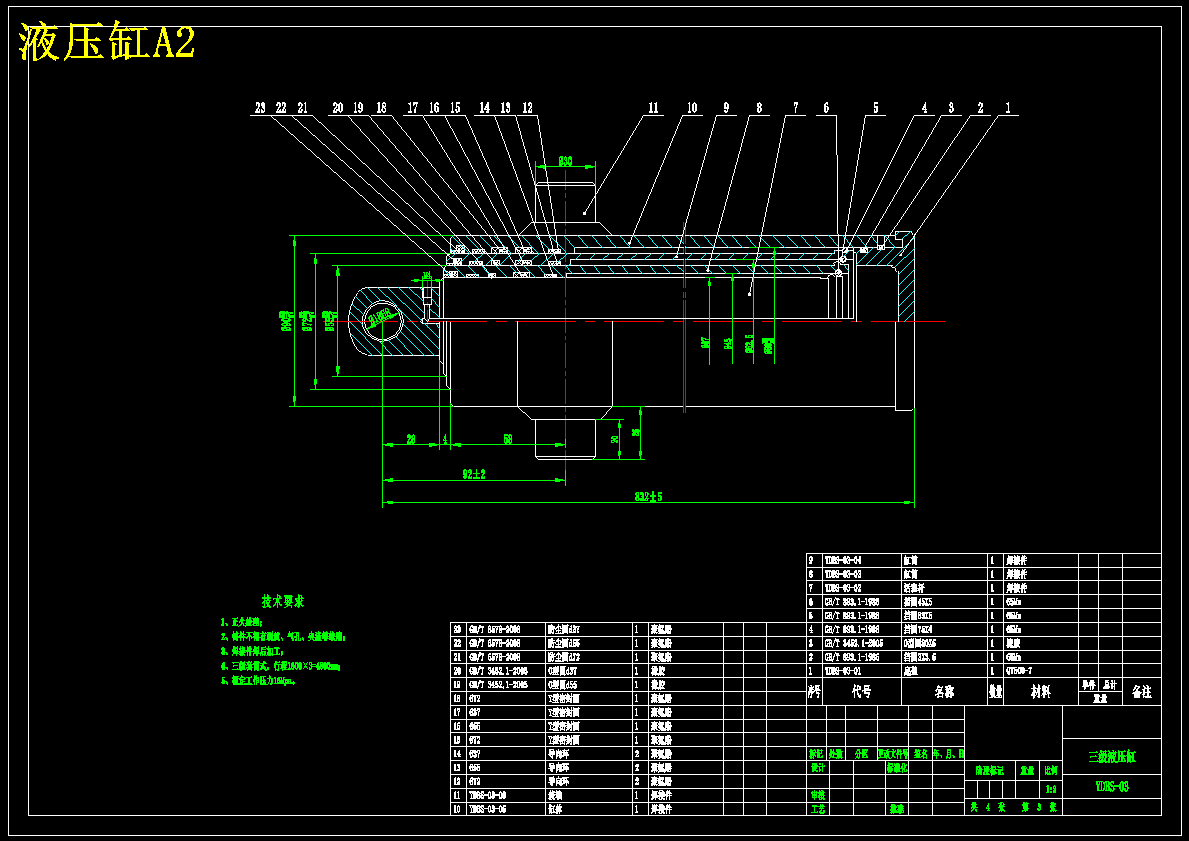Pick callout number 2 above the drawing
Viewport: 1189px width, 841px height.
tap(980, 108)
